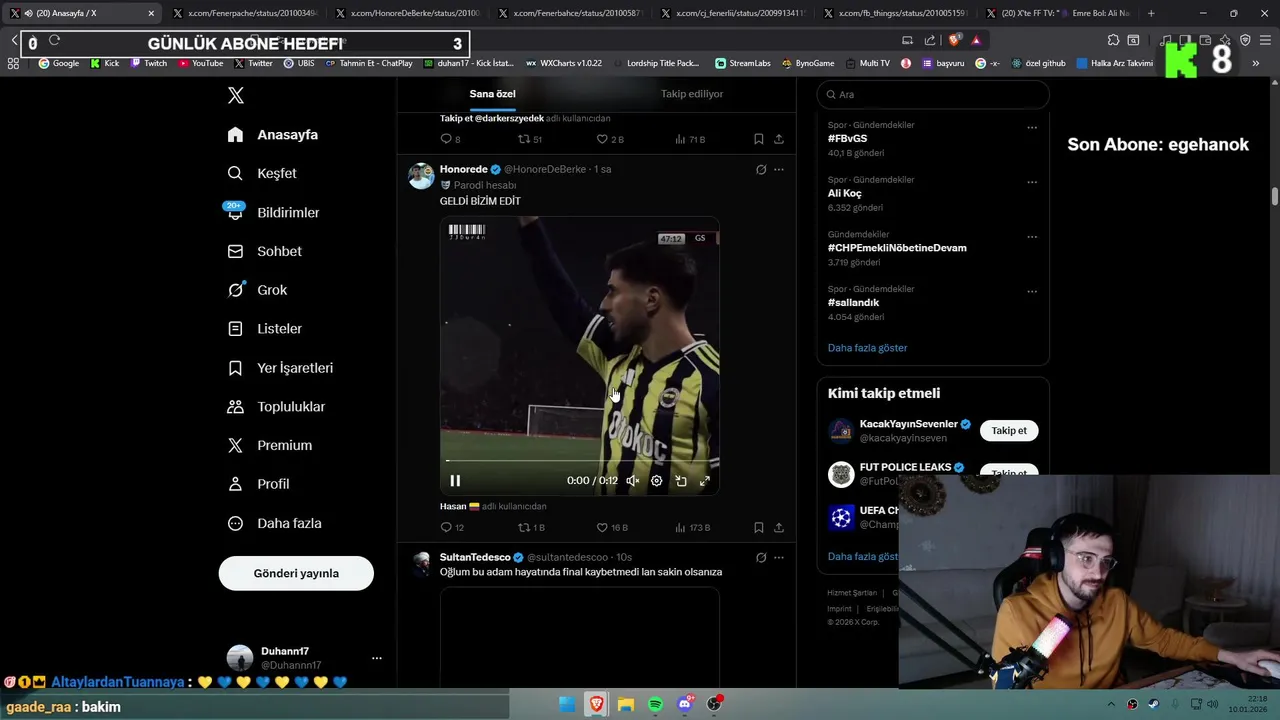Unmute the video sound
The height and width of the screenshot is (720, 1280).
point(633,481)
